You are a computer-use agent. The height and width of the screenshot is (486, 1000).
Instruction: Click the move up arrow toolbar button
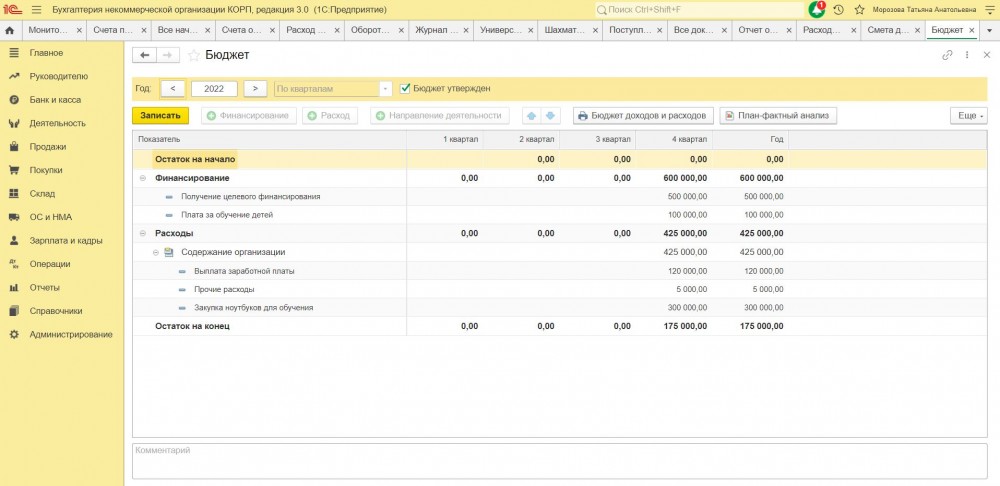[x=531, y=116]
